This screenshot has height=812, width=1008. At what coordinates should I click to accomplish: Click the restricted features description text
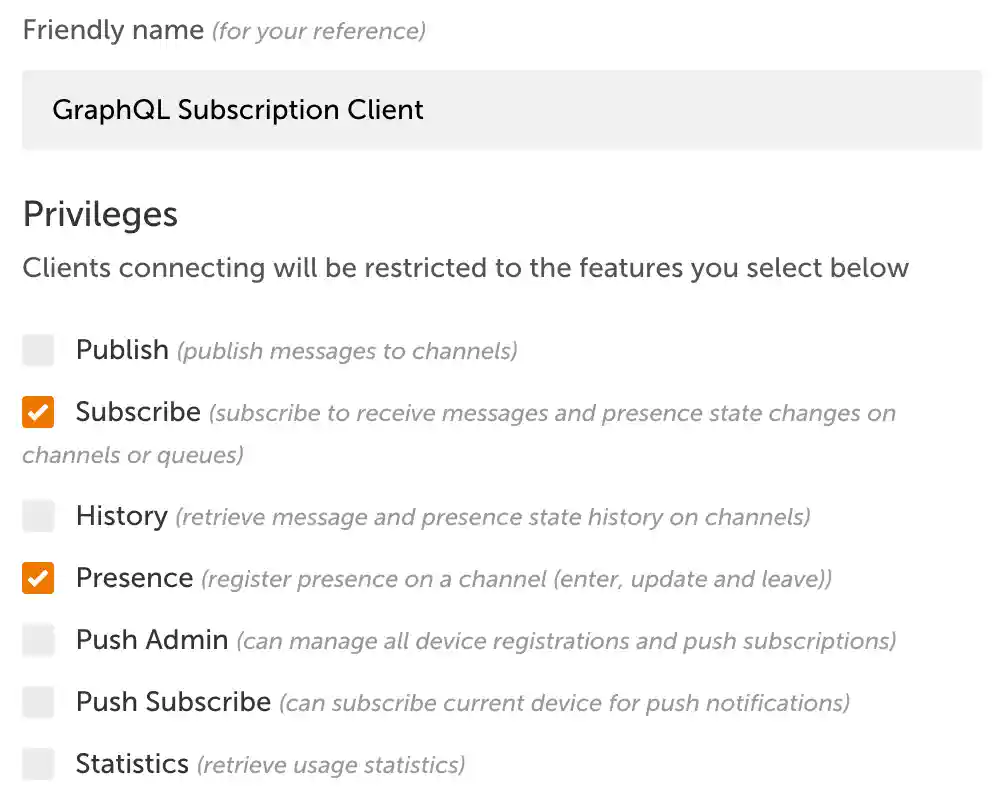pyautogui.click(x=465, y=268)
